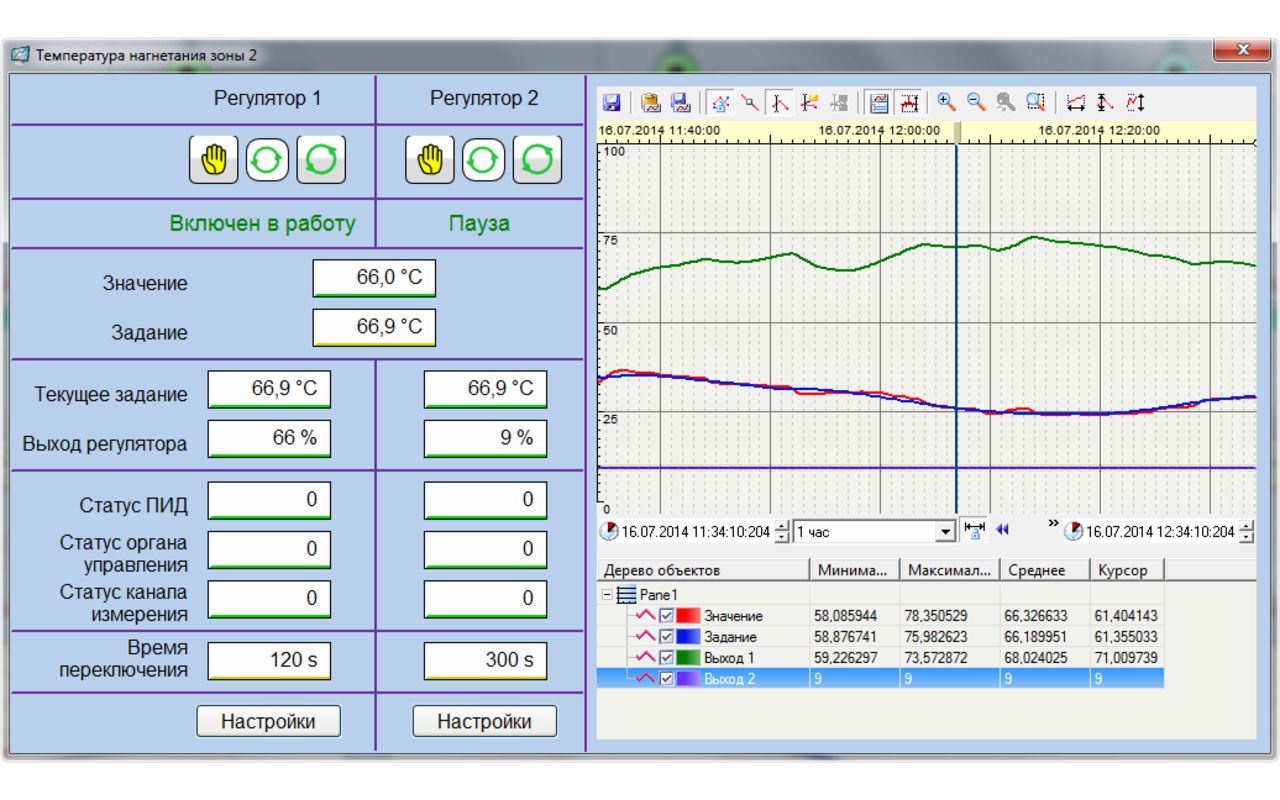Click the fit horizontal axis toolbar icon

point(1075,102)
